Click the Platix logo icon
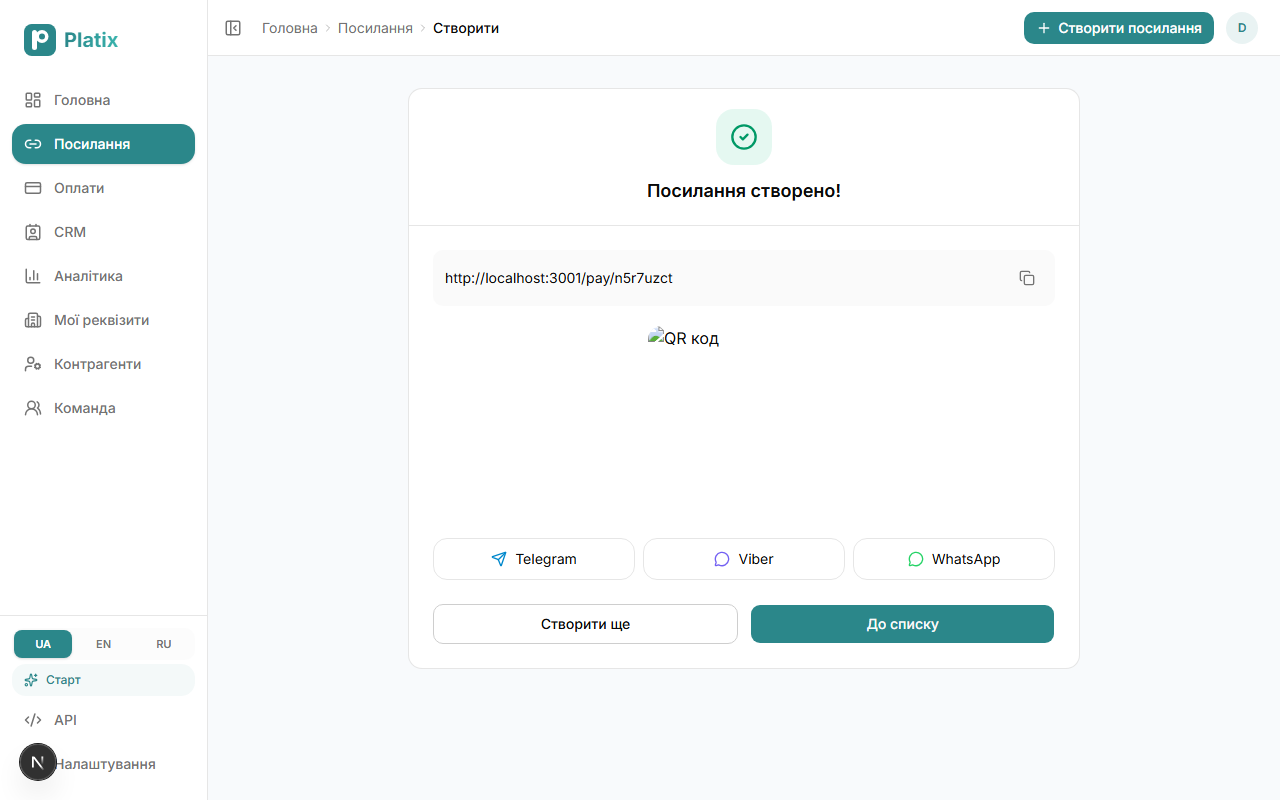Viewport: 1280px width, 800px height. click(x=40, y=40)
